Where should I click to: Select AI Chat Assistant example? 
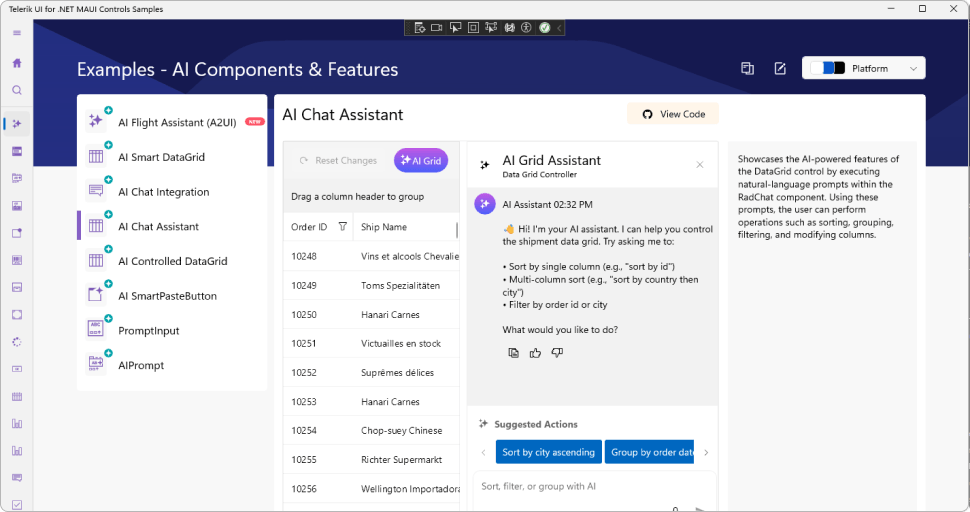173,226
